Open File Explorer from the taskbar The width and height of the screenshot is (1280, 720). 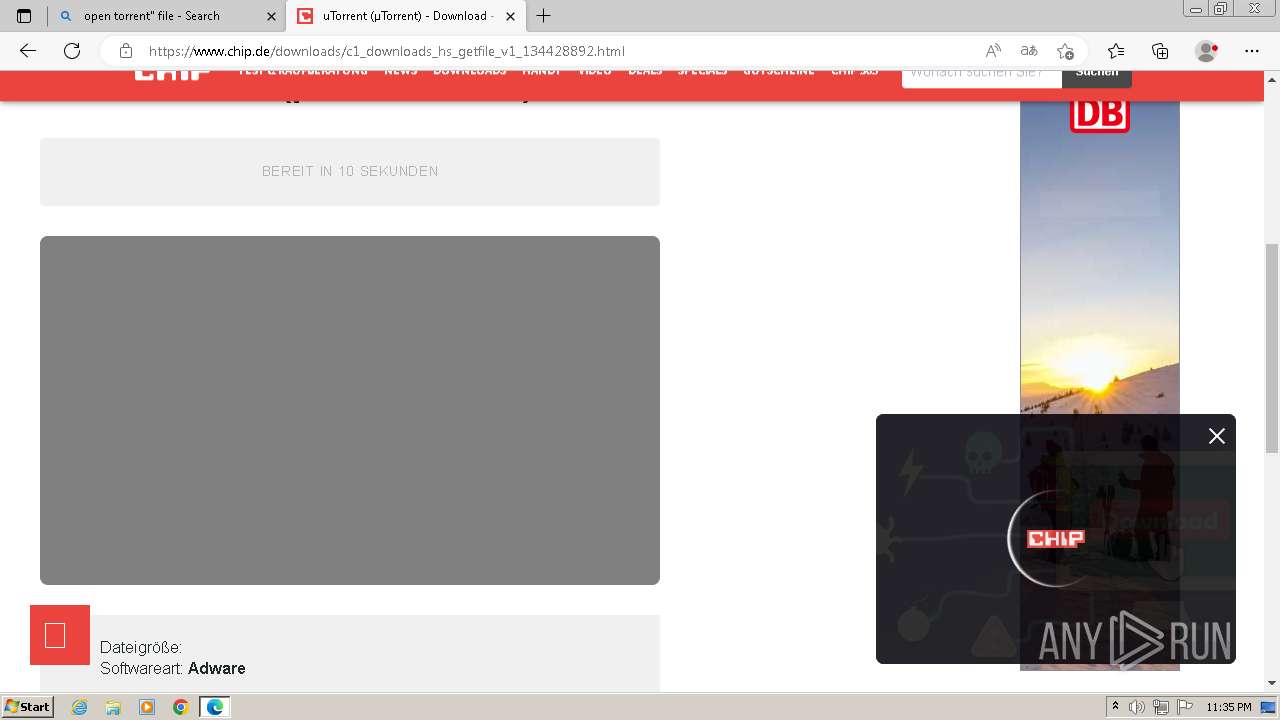click(113, 707)
